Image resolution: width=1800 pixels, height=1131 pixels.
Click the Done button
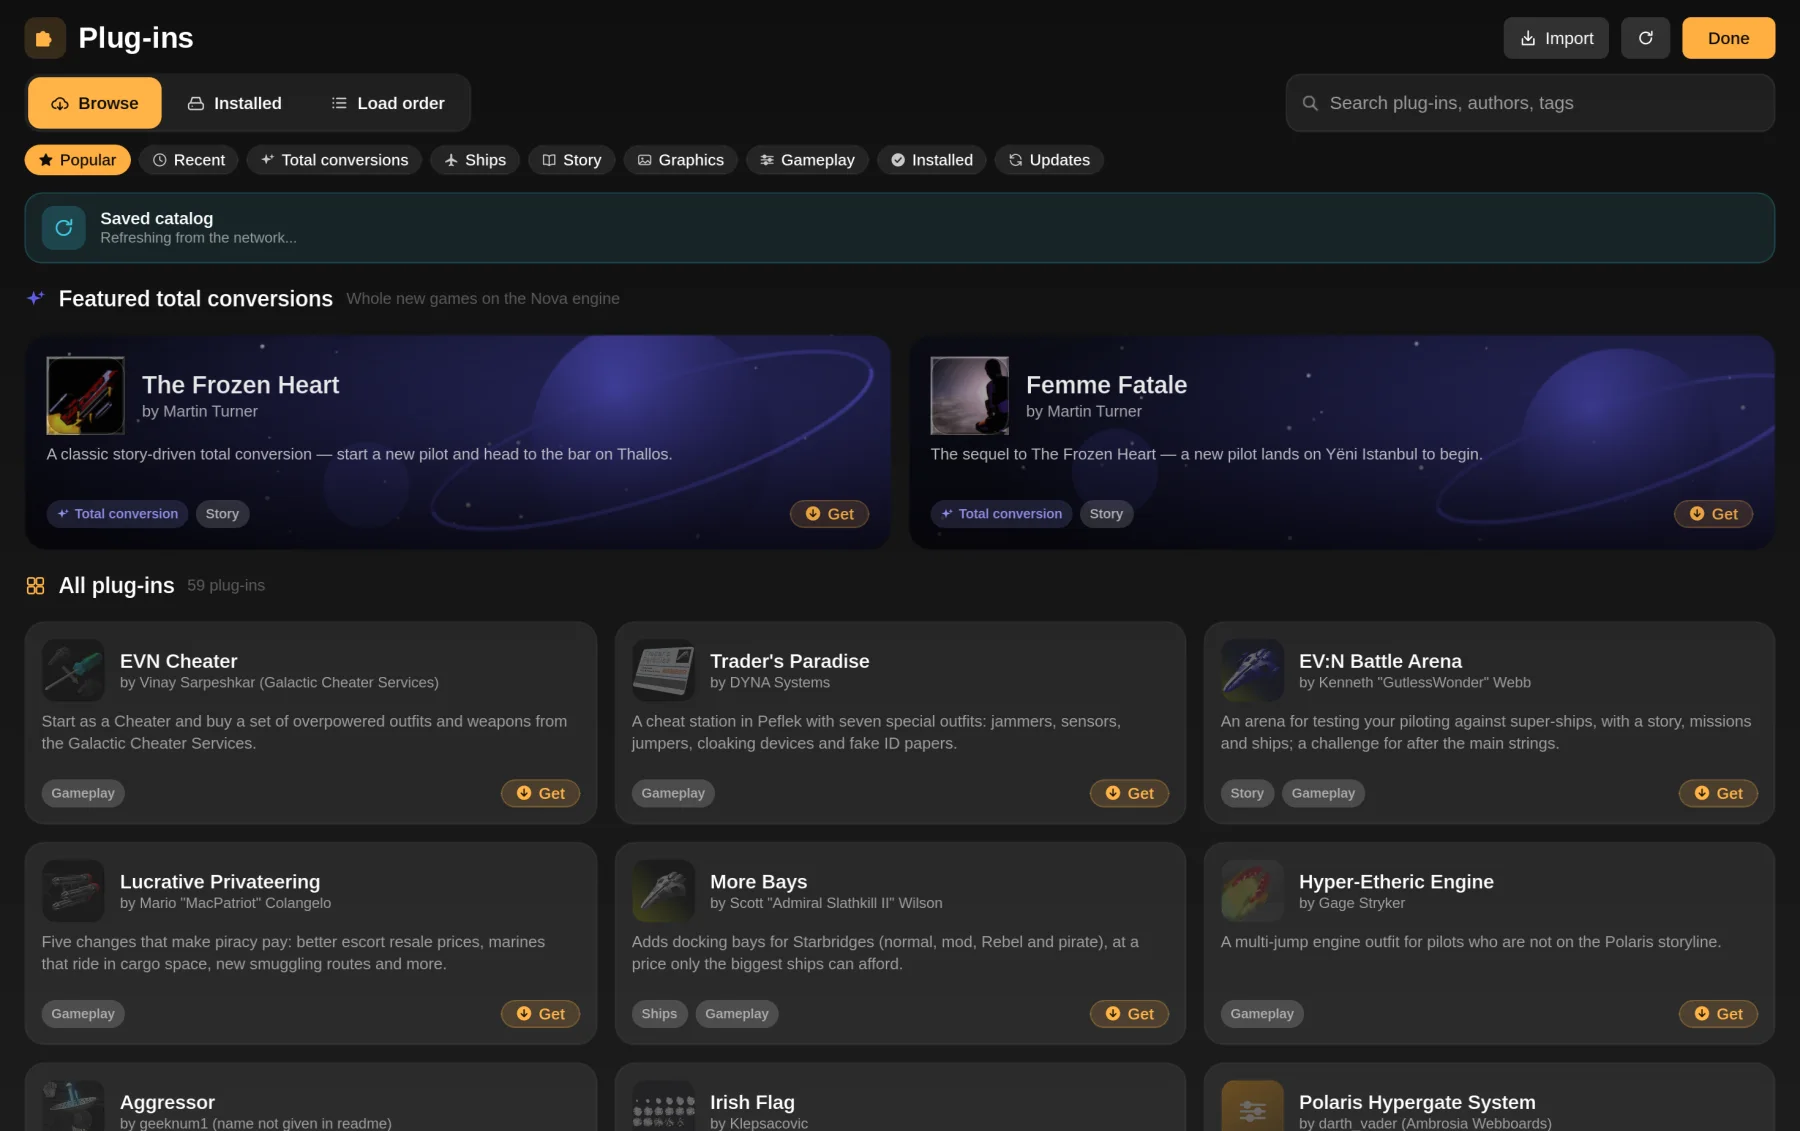coord(1728,38)
